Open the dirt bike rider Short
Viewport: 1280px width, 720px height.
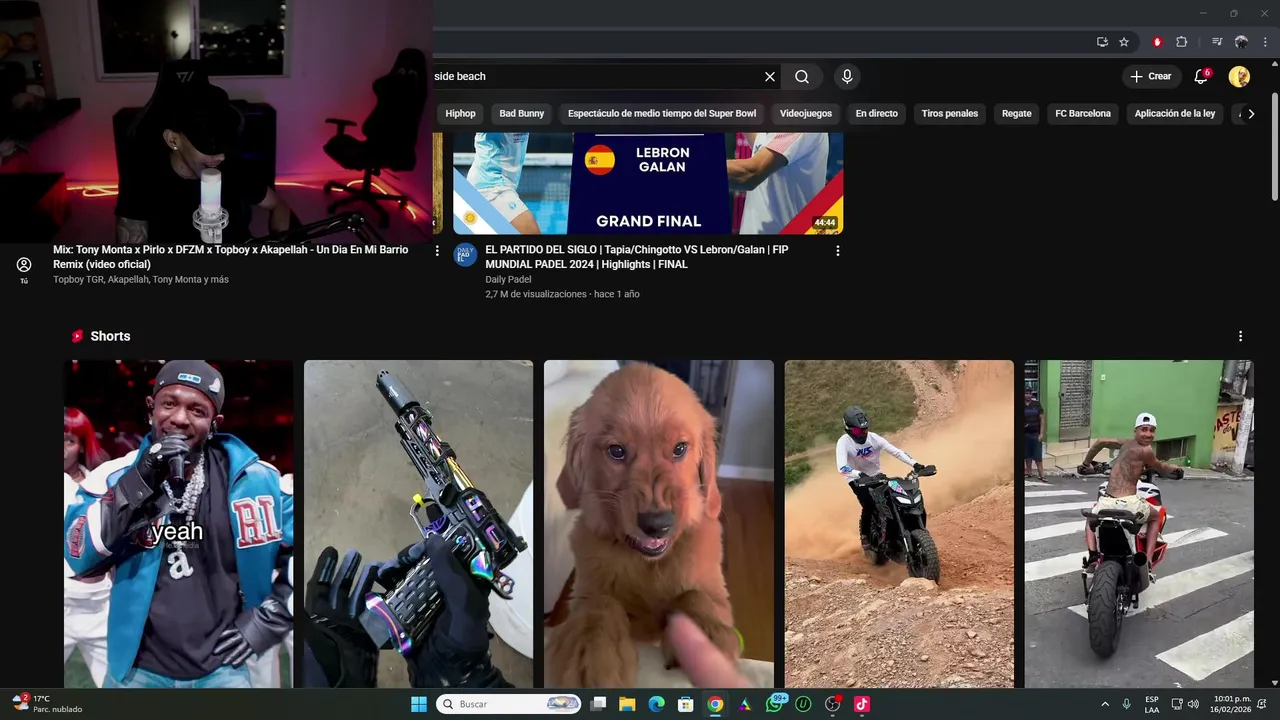tap(899, 524)
